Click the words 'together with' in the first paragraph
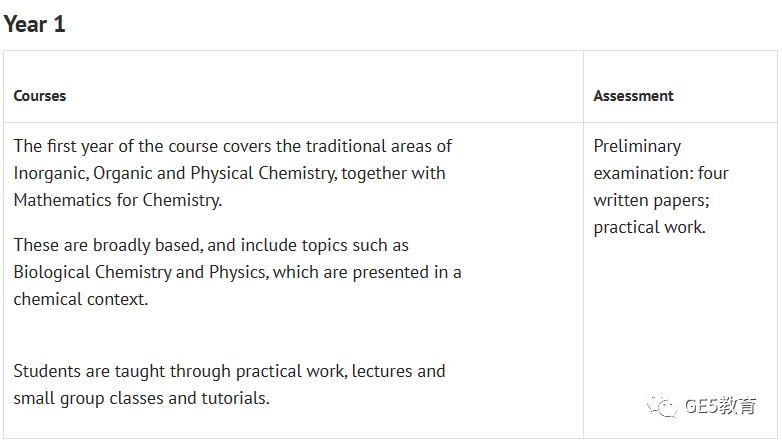This screenshot has width=782, height=440. pyautogui.click(x=393, y=173)
